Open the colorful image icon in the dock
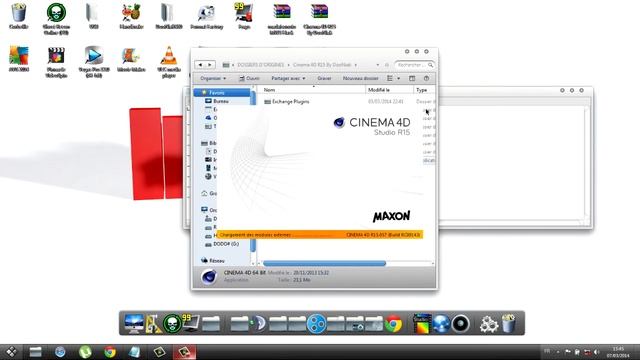The width and height of the screenshot is (640, 360). [x=422, y=324]
